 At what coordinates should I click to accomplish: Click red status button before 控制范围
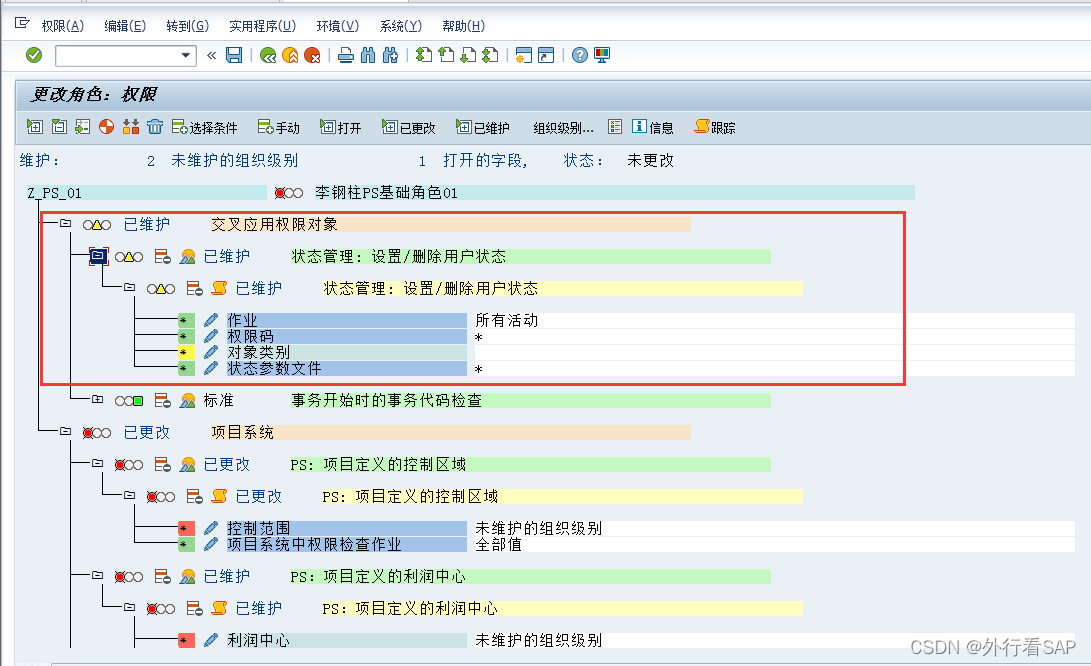click(x=186, y=528)
